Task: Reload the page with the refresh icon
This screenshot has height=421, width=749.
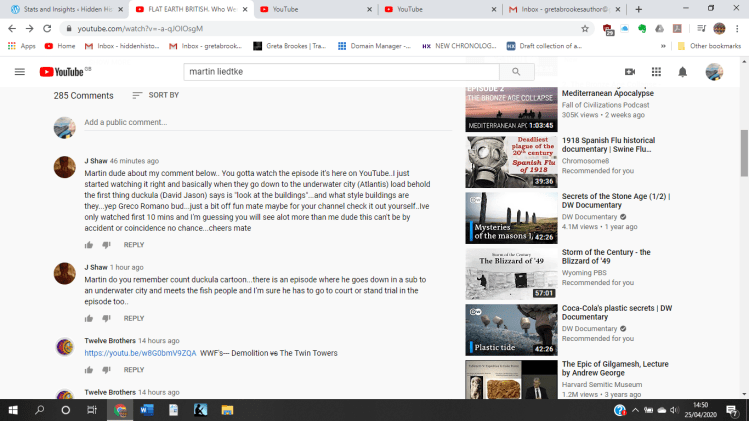Action: point(48,29)
